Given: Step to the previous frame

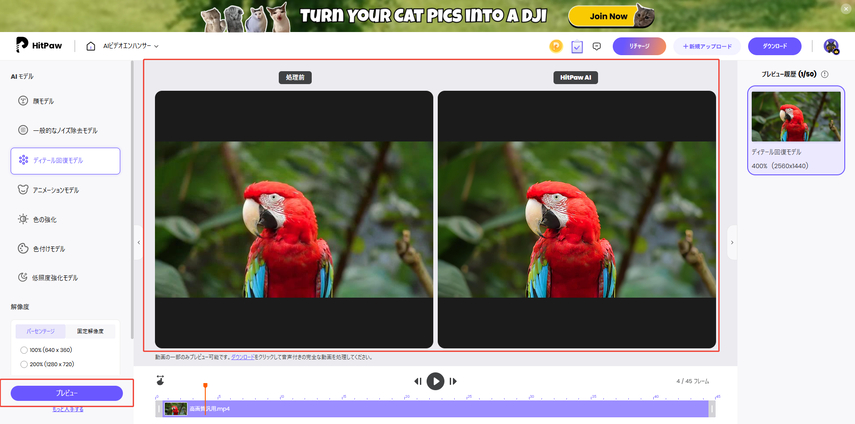Looking at the screenshot, I should pyautogui.click(x=418, y=381).
